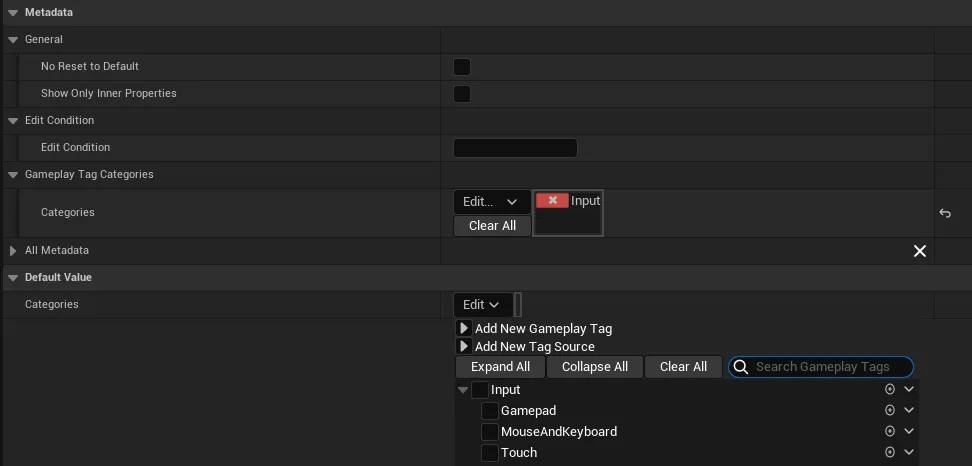Click the X icon in All Metadata row
The height and width of the screenshot is (466, 972).
coord(920,251)
